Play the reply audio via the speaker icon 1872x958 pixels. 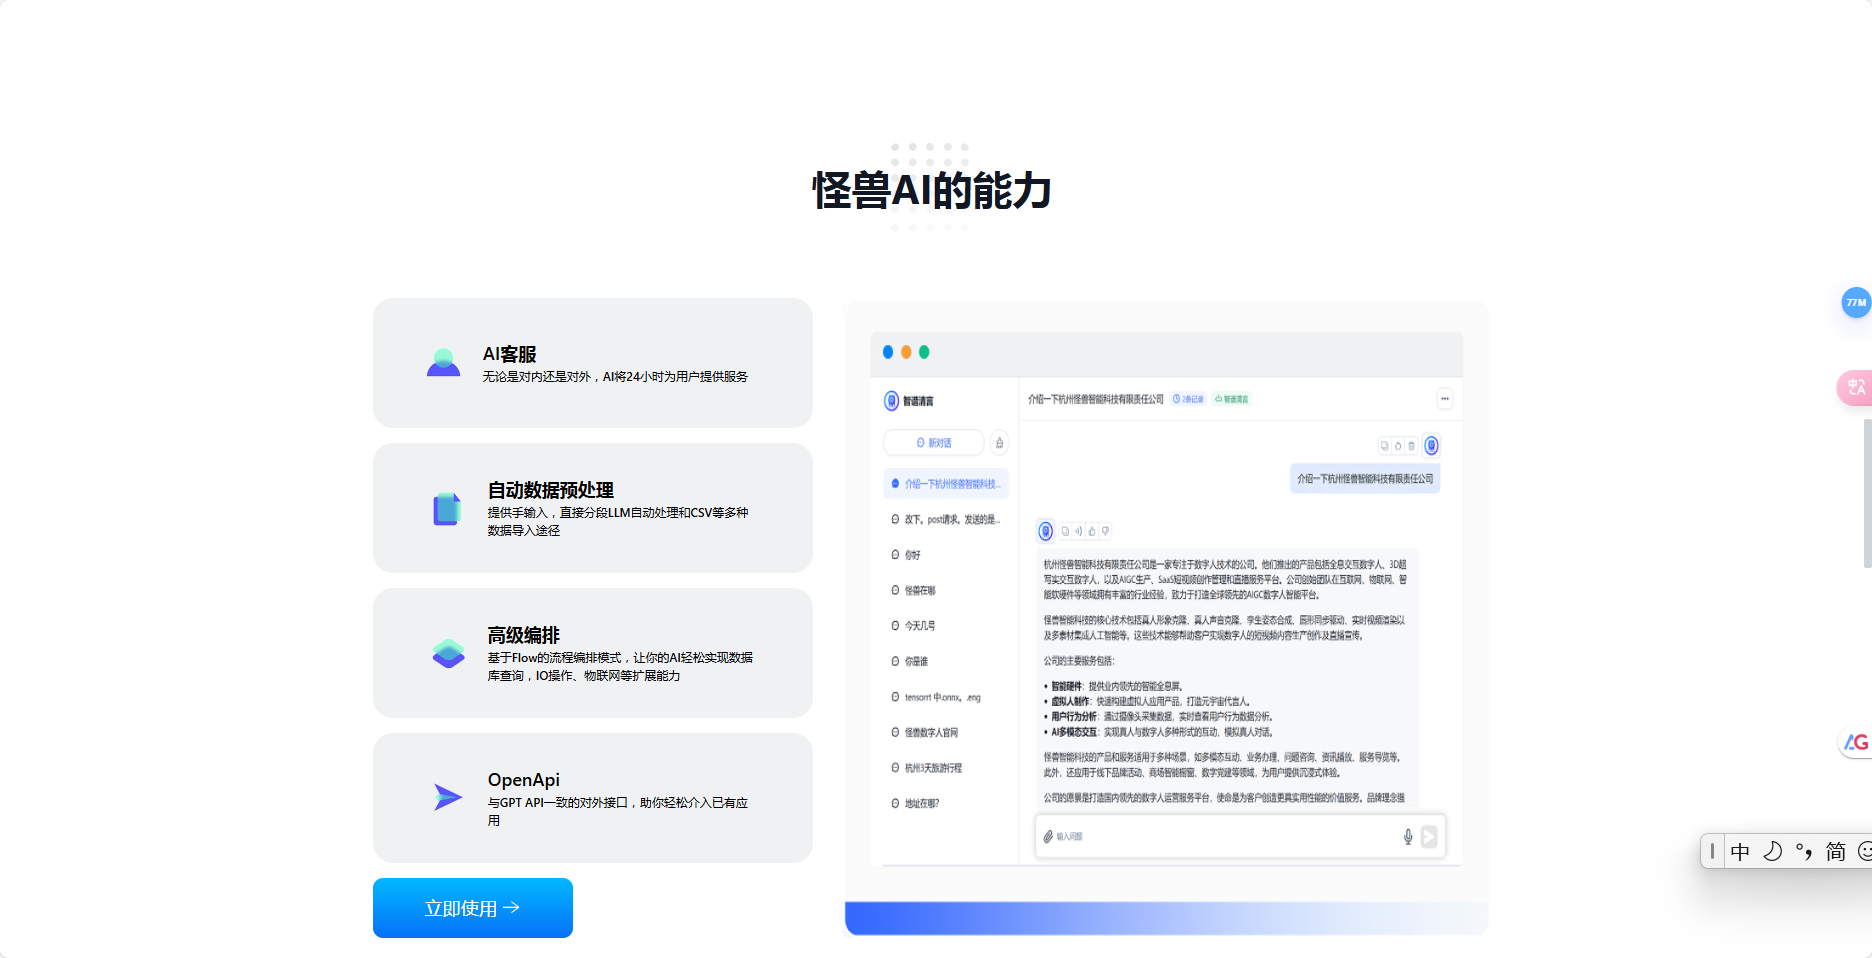(x=1078, y=530)
